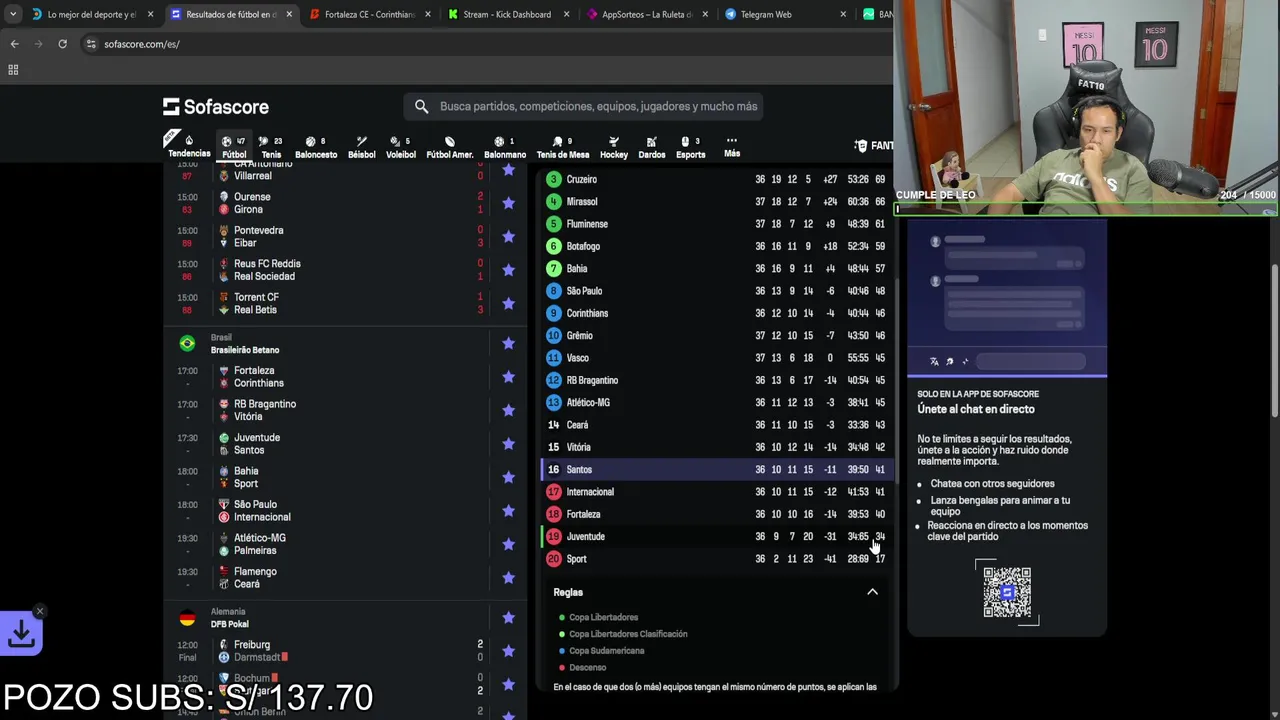Open the Esports category
The image size is (1280, 720).
690,146
